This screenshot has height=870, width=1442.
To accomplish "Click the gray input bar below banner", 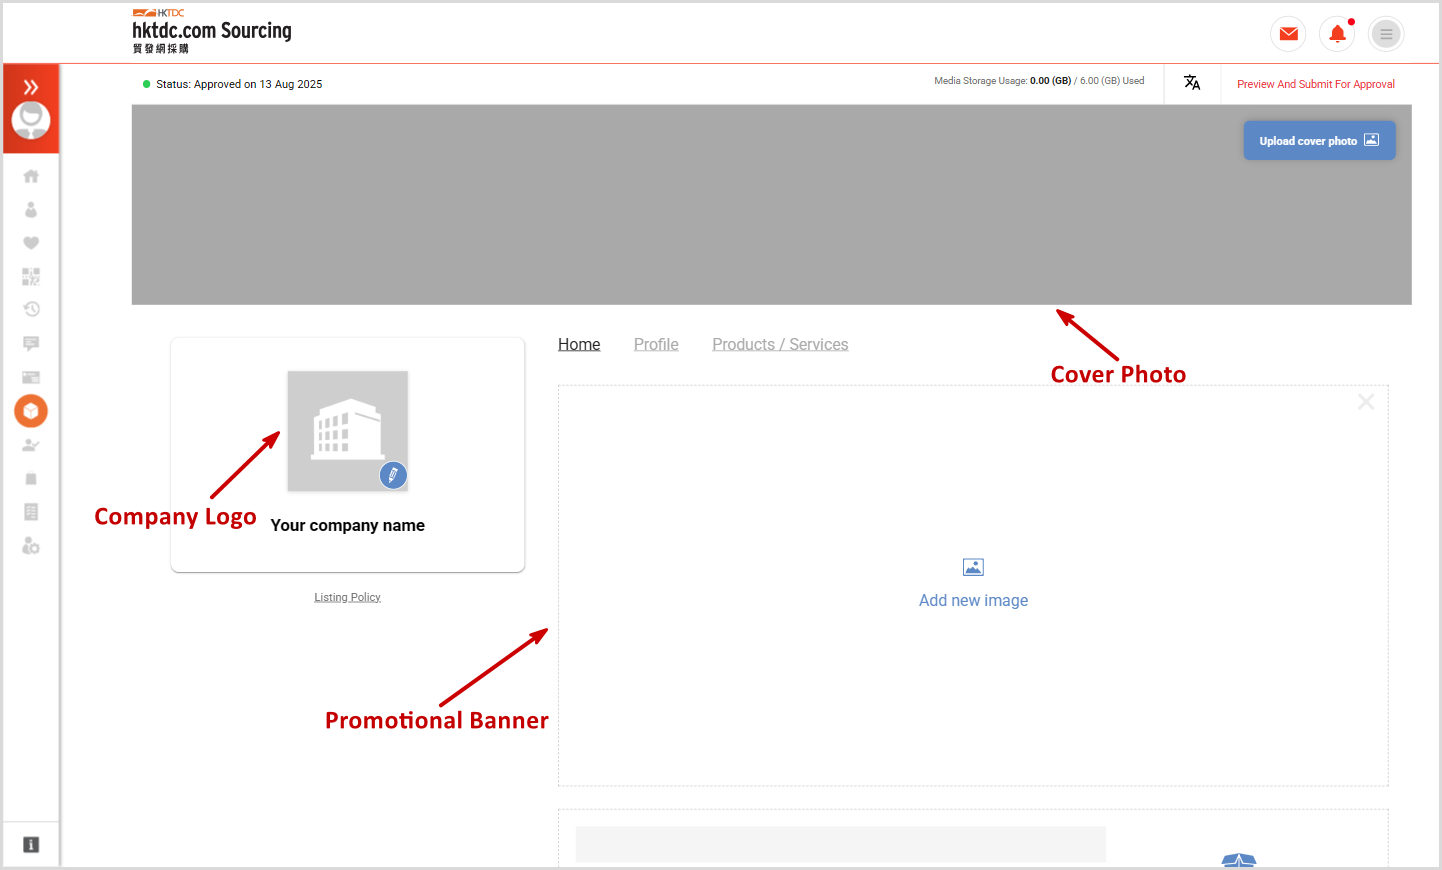I will coord(841,844).
